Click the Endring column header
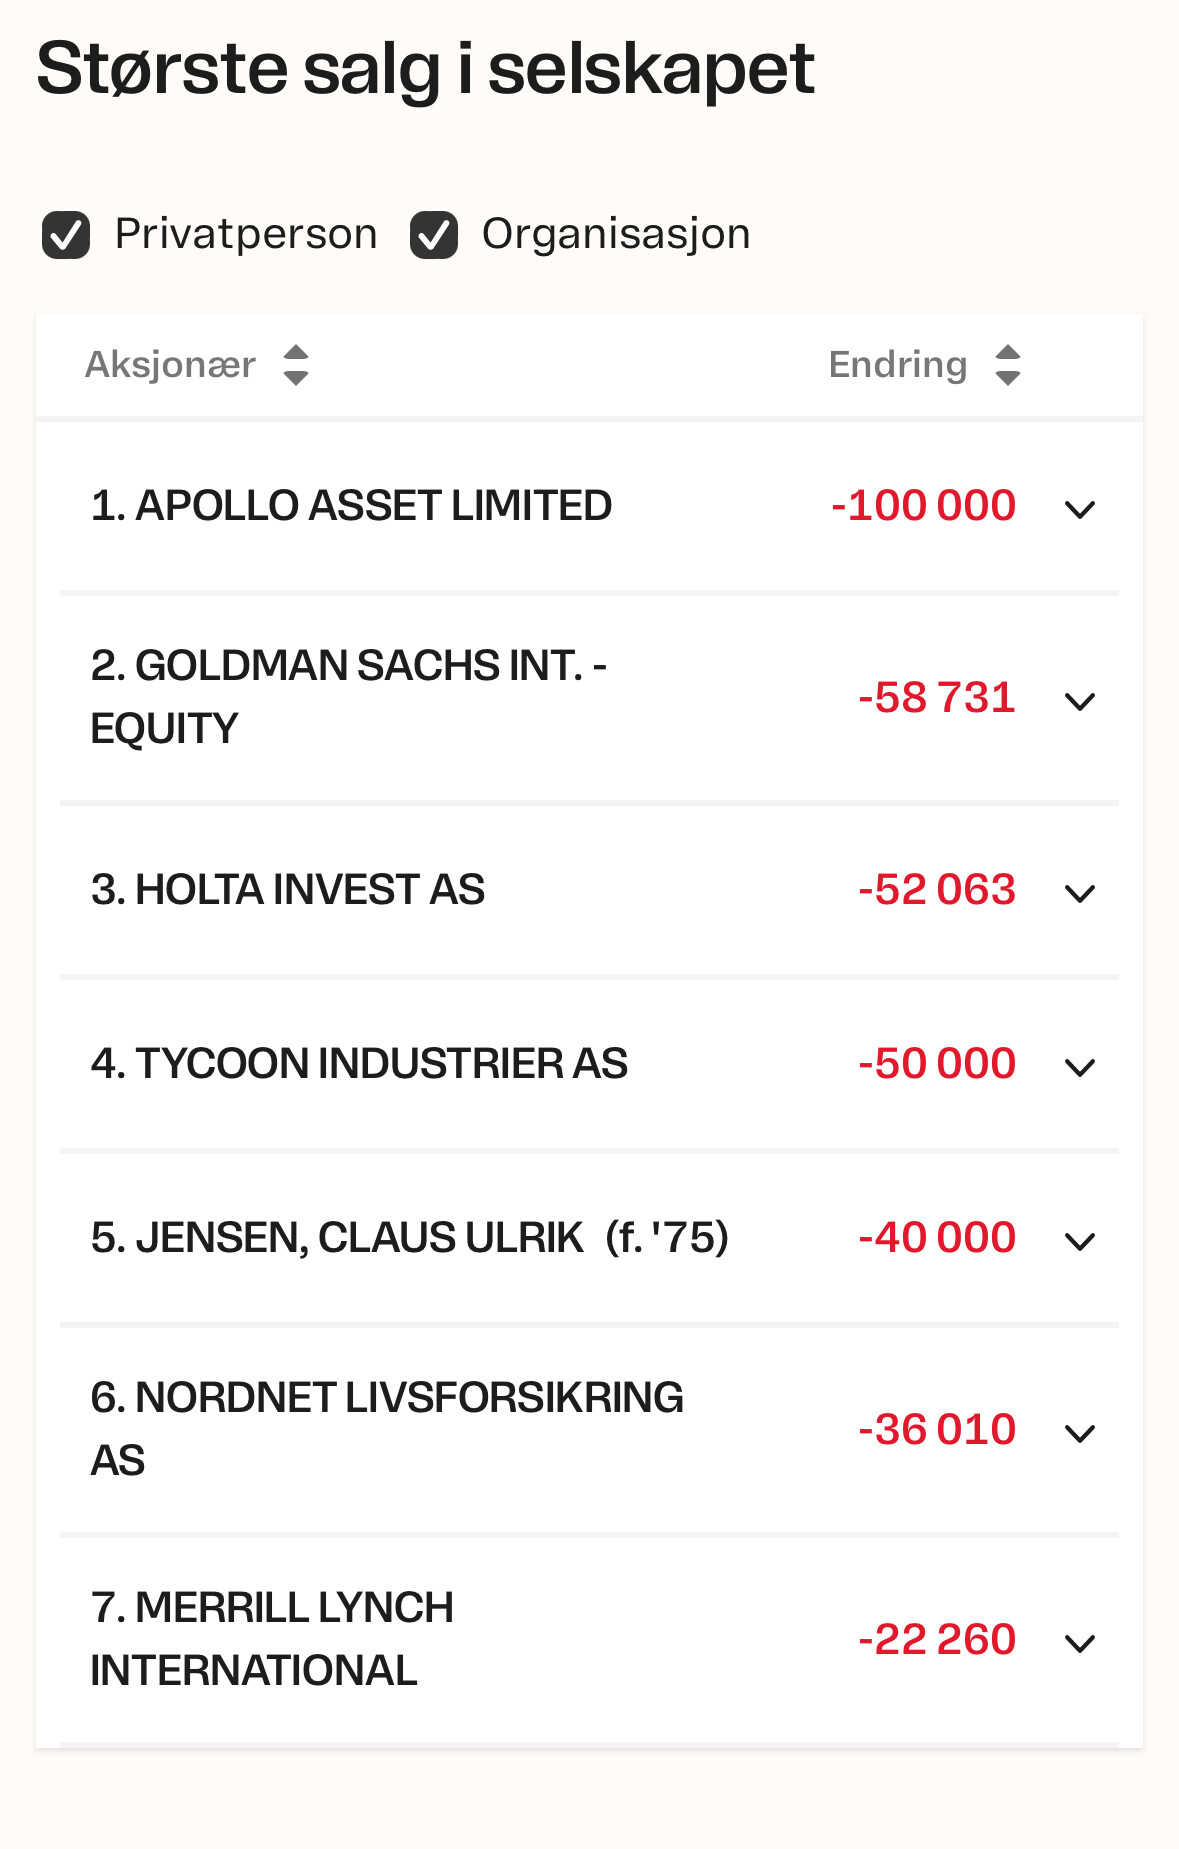Image resolution: width=1179 pixels, height=1849 pixels. 898,365
